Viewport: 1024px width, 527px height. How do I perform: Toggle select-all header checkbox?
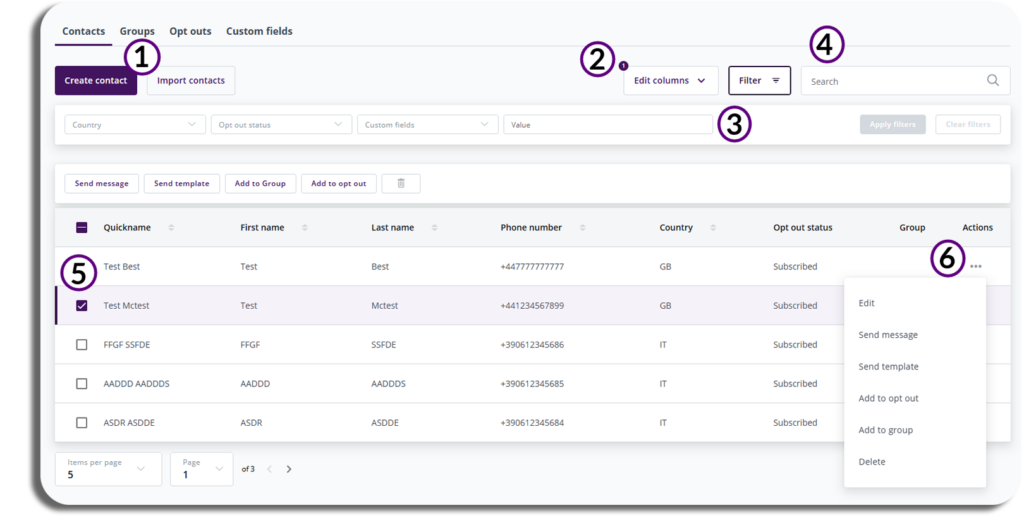pyautogui.click(x=82, y=227)
